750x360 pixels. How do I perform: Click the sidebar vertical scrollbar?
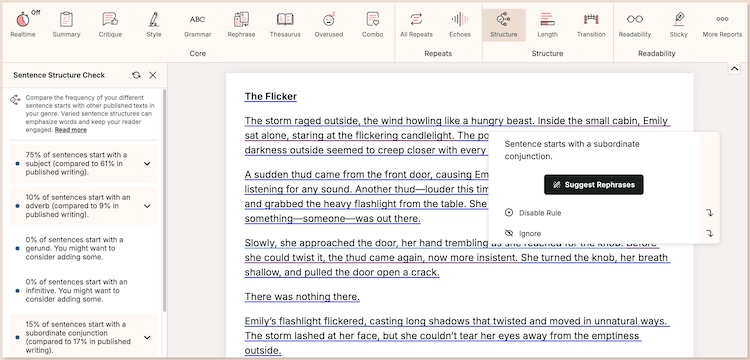(165, 200)
